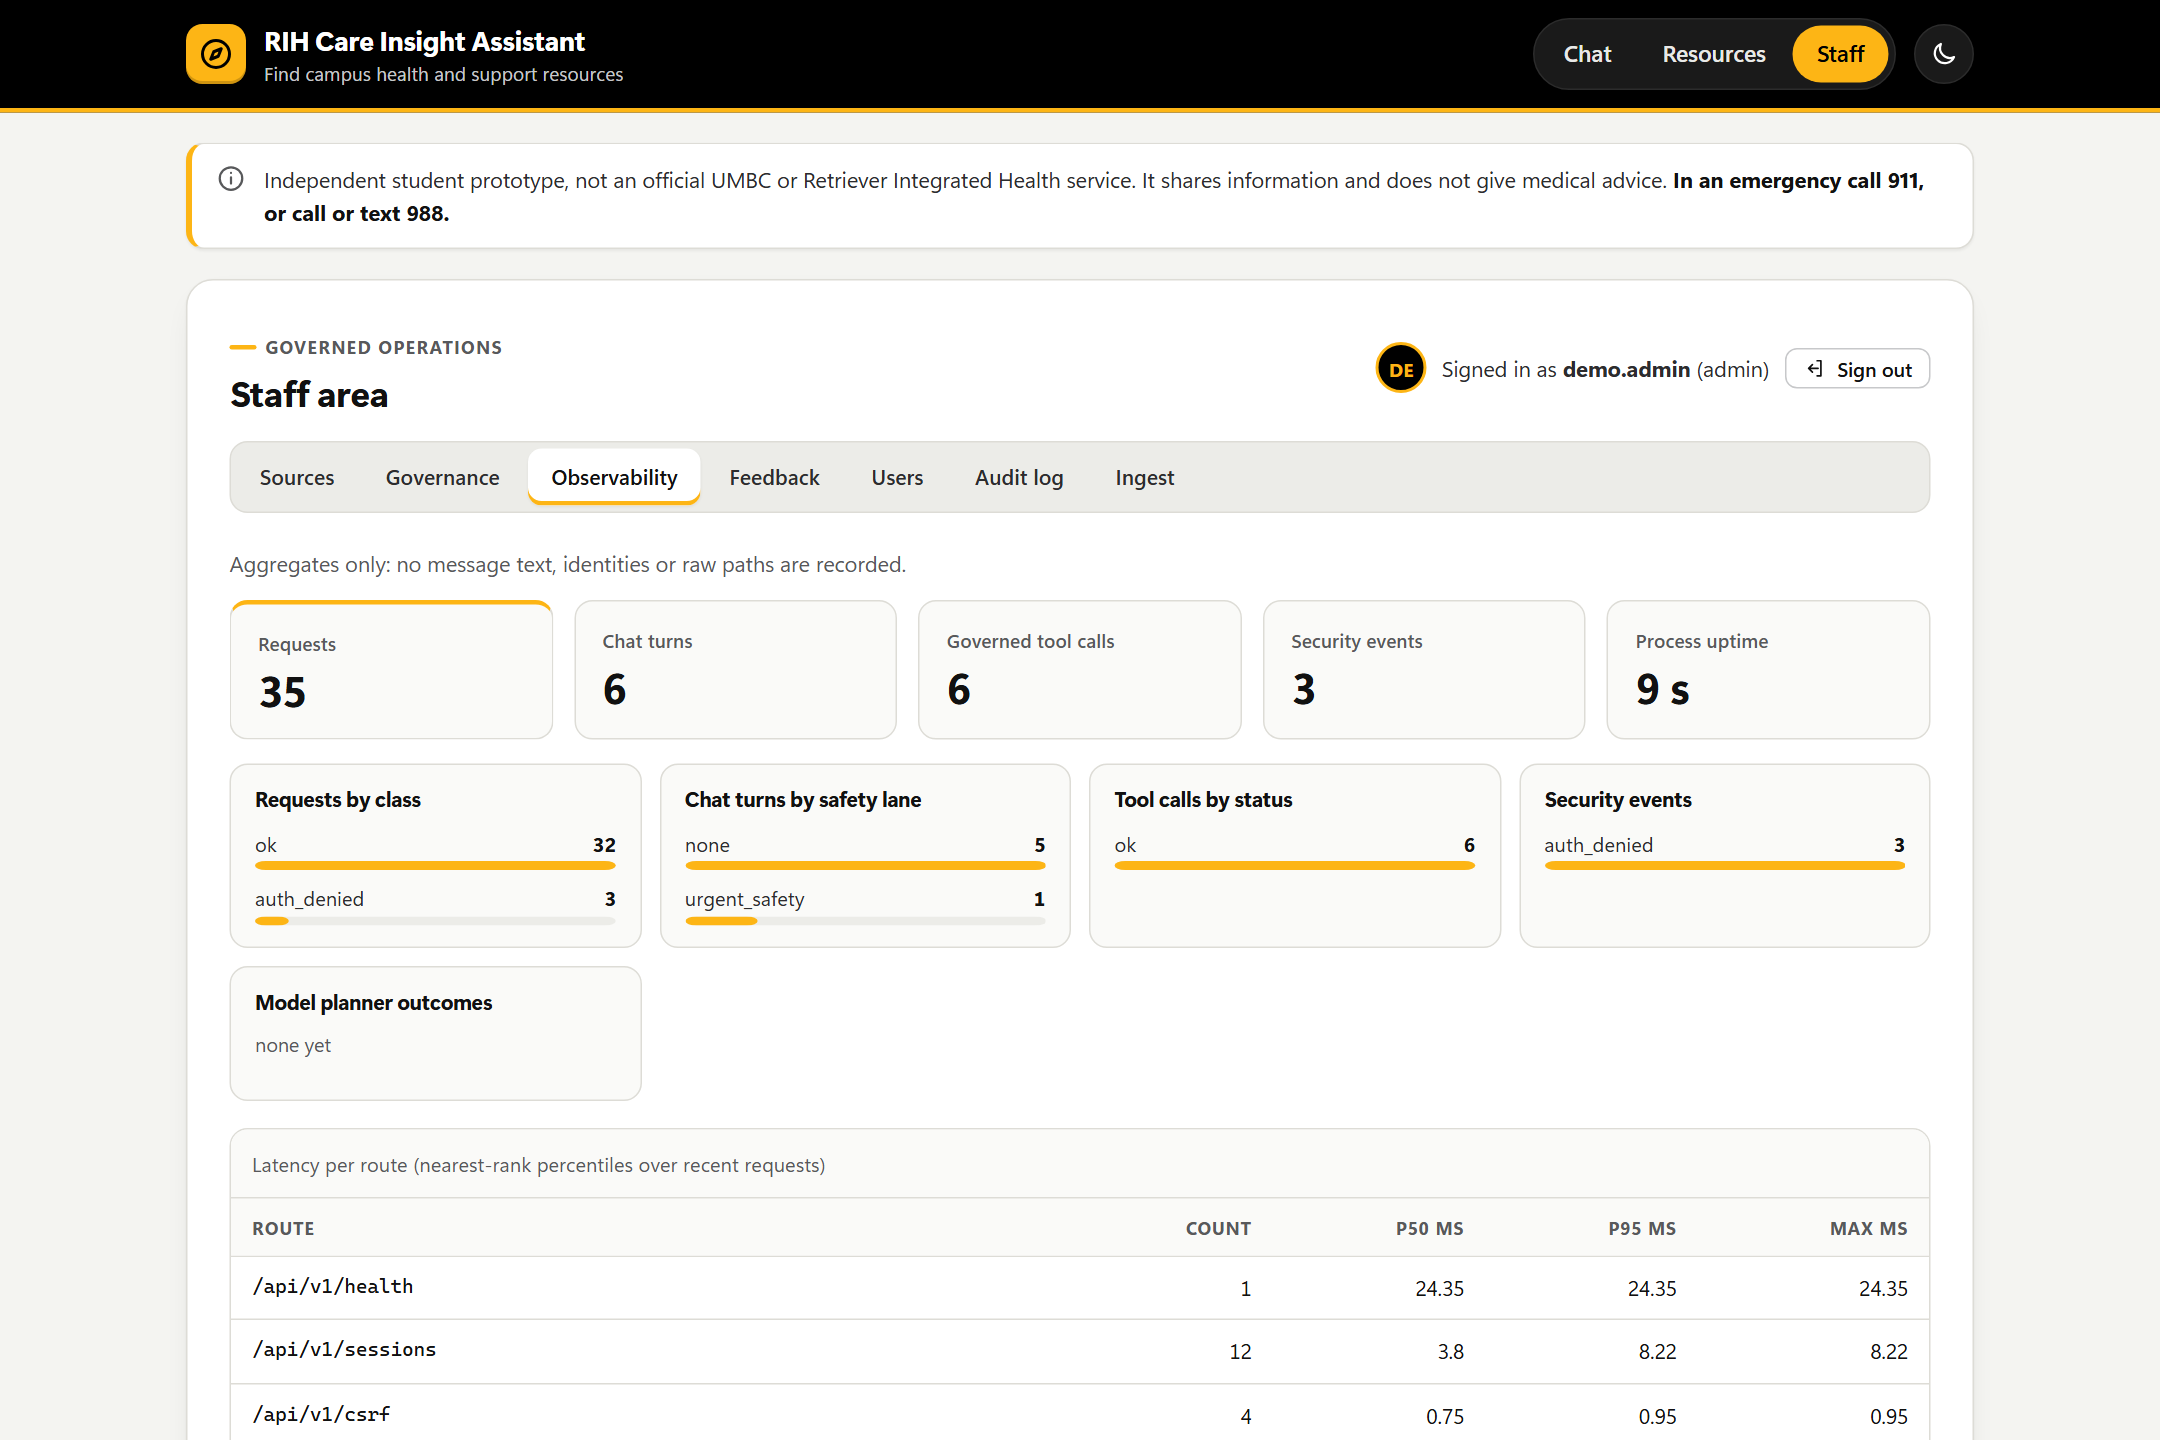
Task: Click the sign-out arrow icon
Action: pos(1816,369)
